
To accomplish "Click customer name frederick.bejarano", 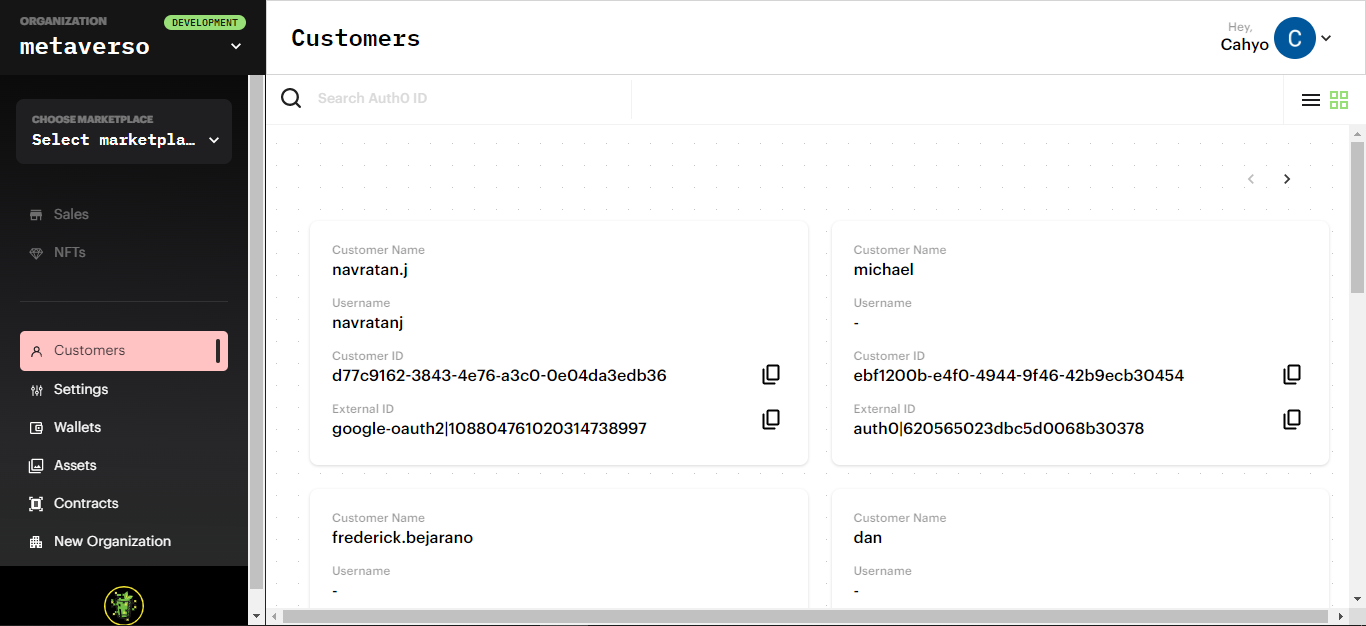I will (x=402, y=538).
